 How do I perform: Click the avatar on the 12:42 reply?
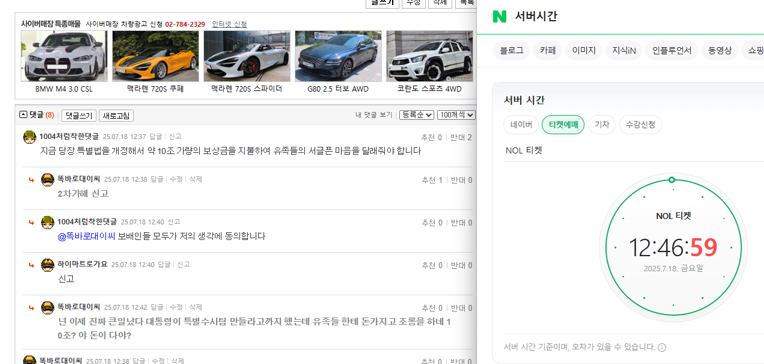(x=47, y=307)
